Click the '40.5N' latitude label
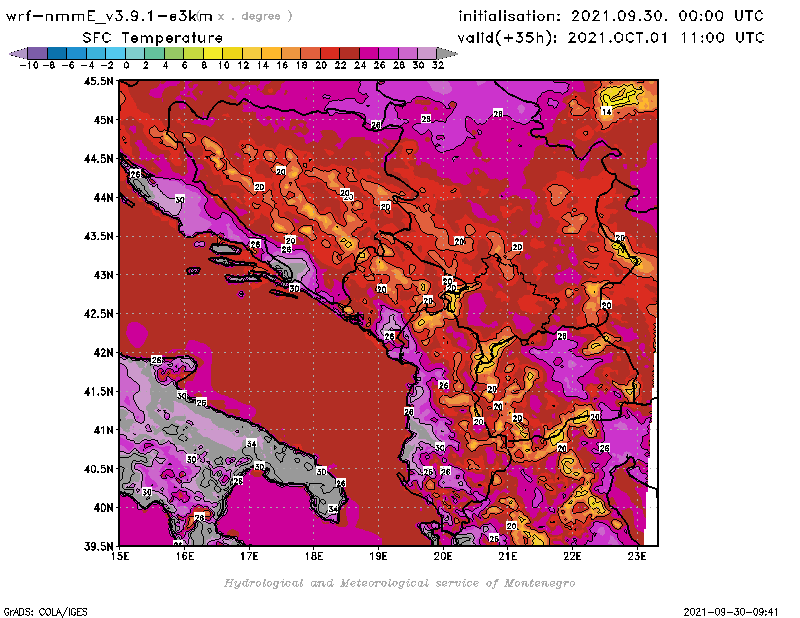This screenshot has height=618, width=800. 98,468
